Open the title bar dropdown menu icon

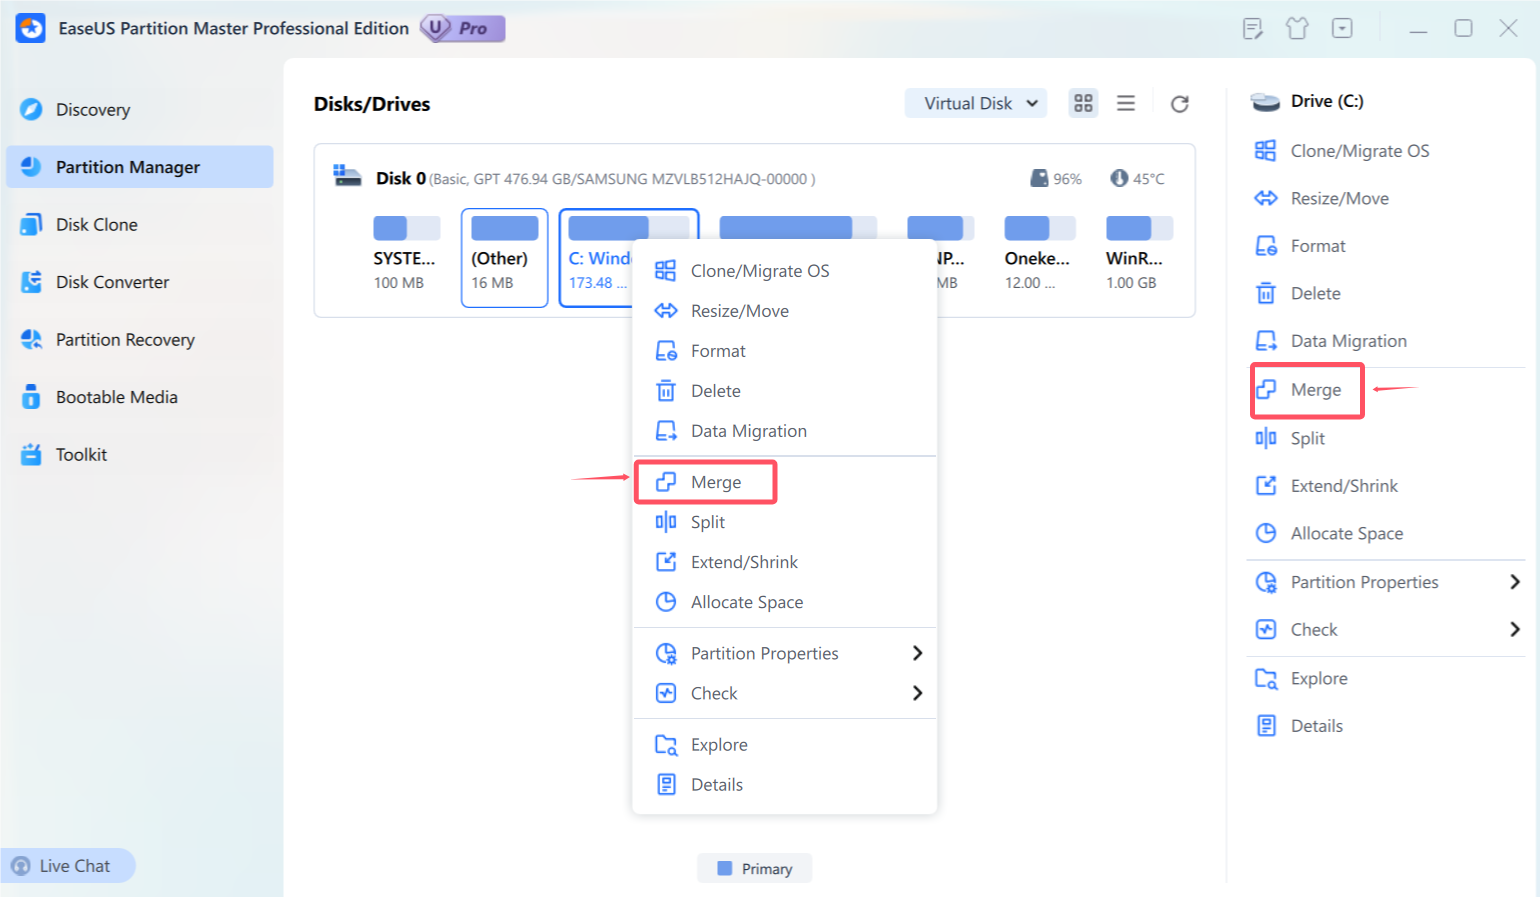[1342, 28]
